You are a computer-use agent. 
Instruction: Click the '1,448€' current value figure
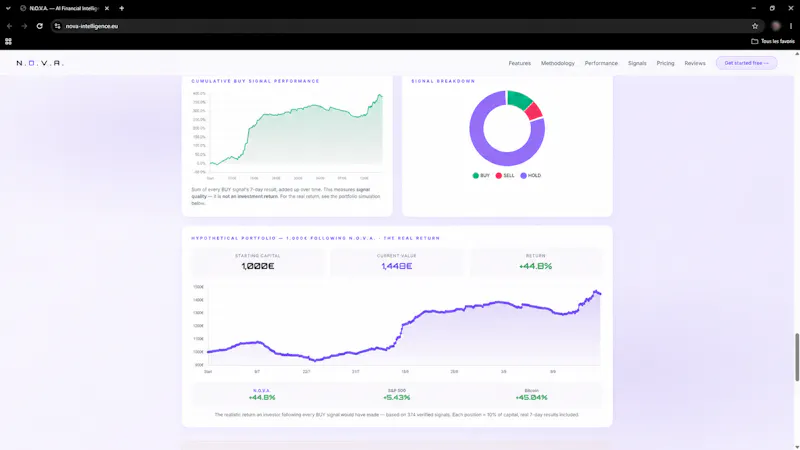(396, 266)
